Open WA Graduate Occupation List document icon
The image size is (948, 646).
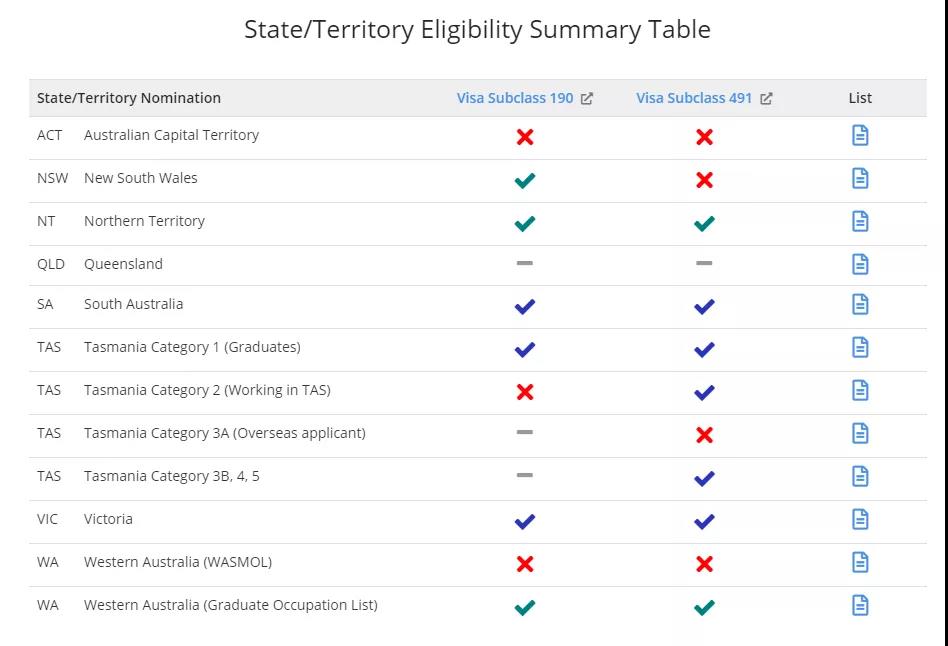pos(860,605)
